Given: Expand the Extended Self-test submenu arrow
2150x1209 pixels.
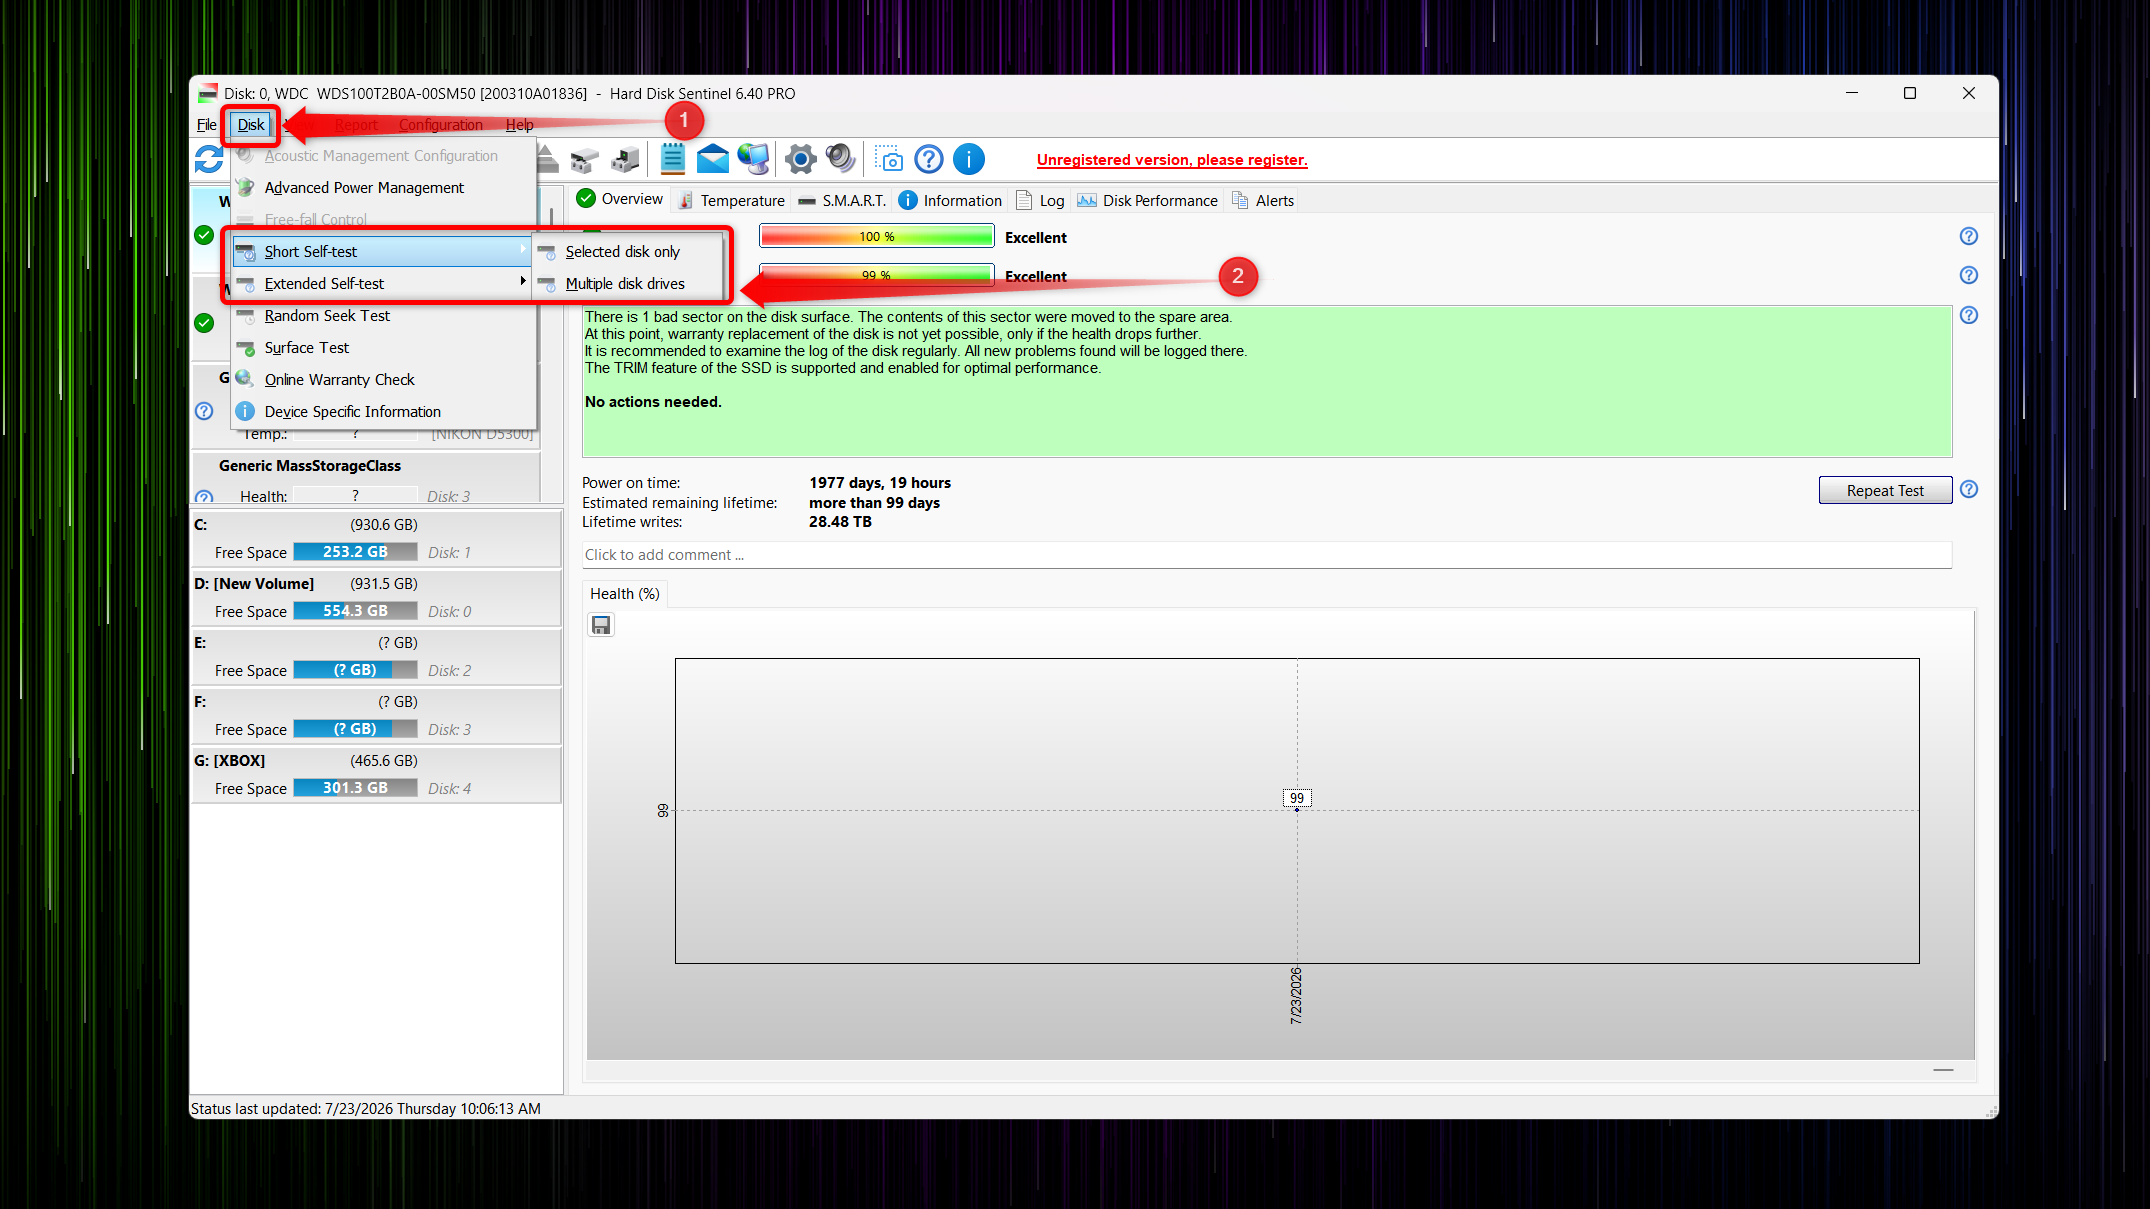Looking at the screenshot, I should coord(523,282).
